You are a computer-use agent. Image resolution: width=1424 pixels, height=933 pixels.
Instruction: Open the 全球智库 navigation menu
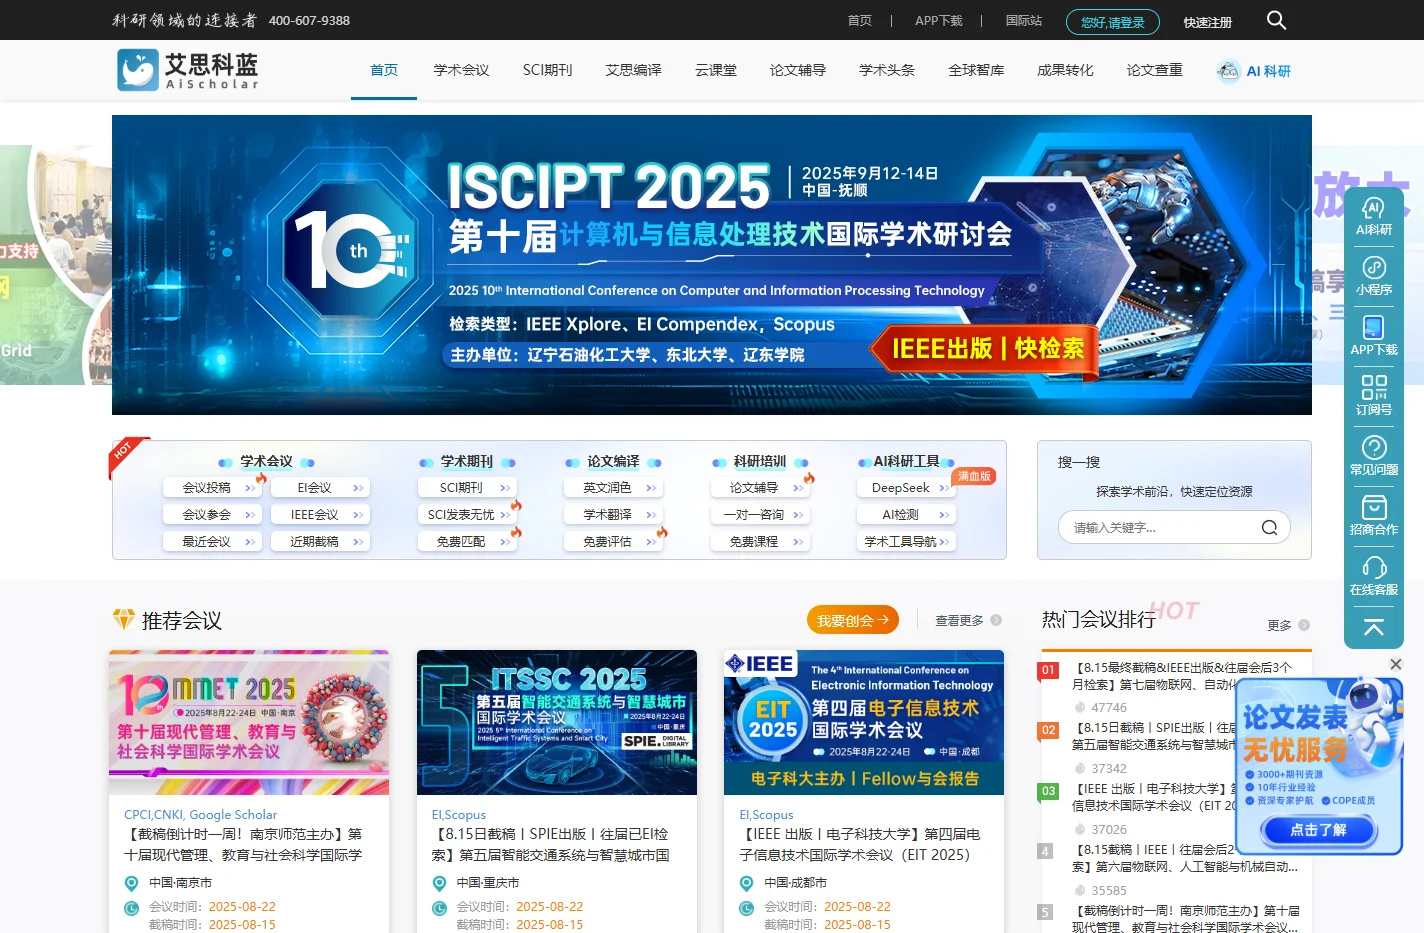(x=976, y=70)
